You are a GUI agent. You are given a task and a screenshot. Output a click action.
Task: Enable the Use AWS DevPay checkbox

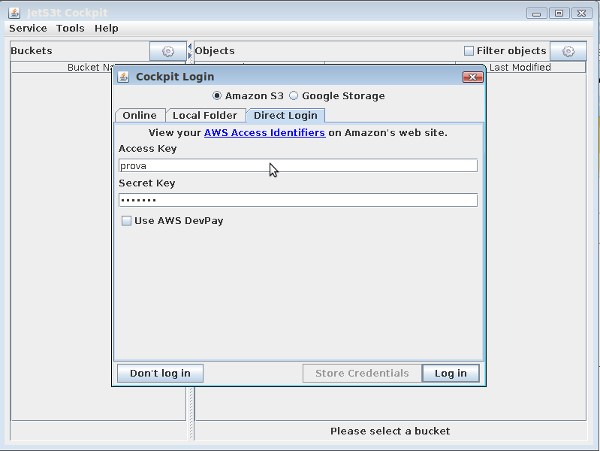point(126,221)
